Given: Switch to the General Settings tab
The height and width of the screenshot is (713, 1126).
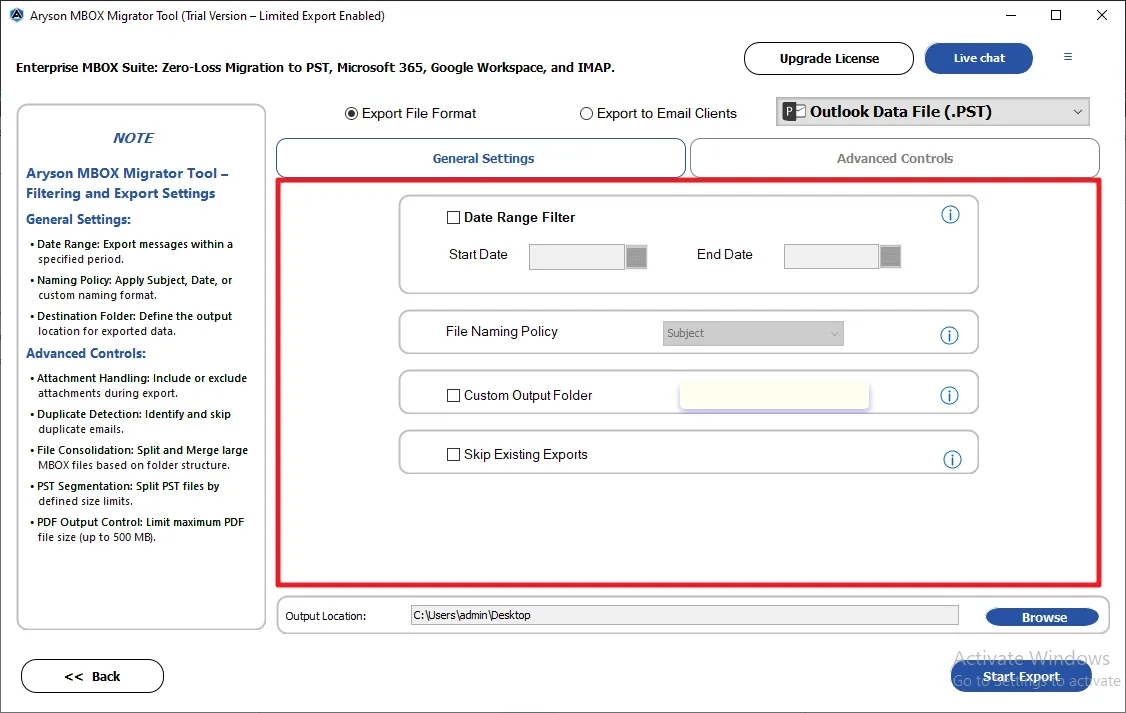Looking at the screenshot, I should 481,158.
